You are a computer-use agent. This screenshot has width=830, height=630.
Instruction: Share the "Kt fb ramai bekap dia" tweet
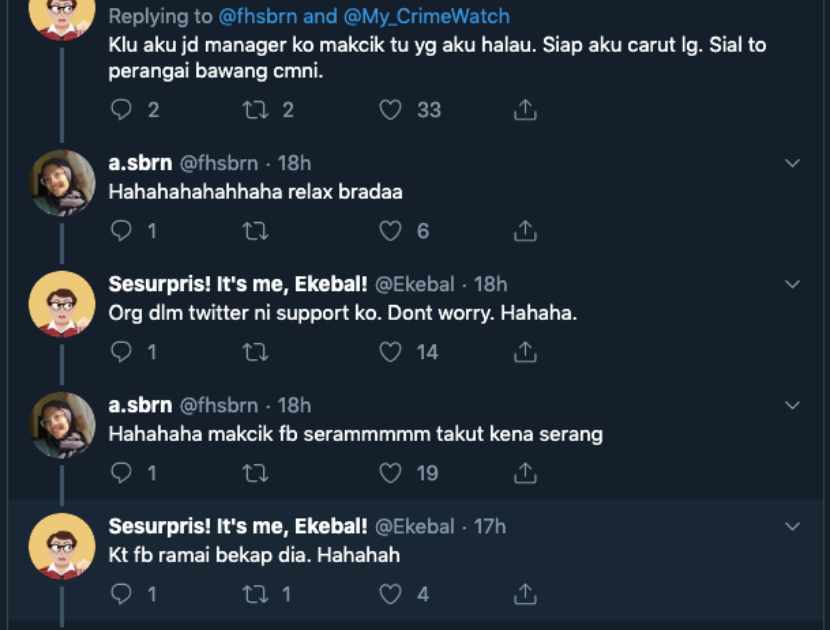pyautogui.click(x=525, y=594)
